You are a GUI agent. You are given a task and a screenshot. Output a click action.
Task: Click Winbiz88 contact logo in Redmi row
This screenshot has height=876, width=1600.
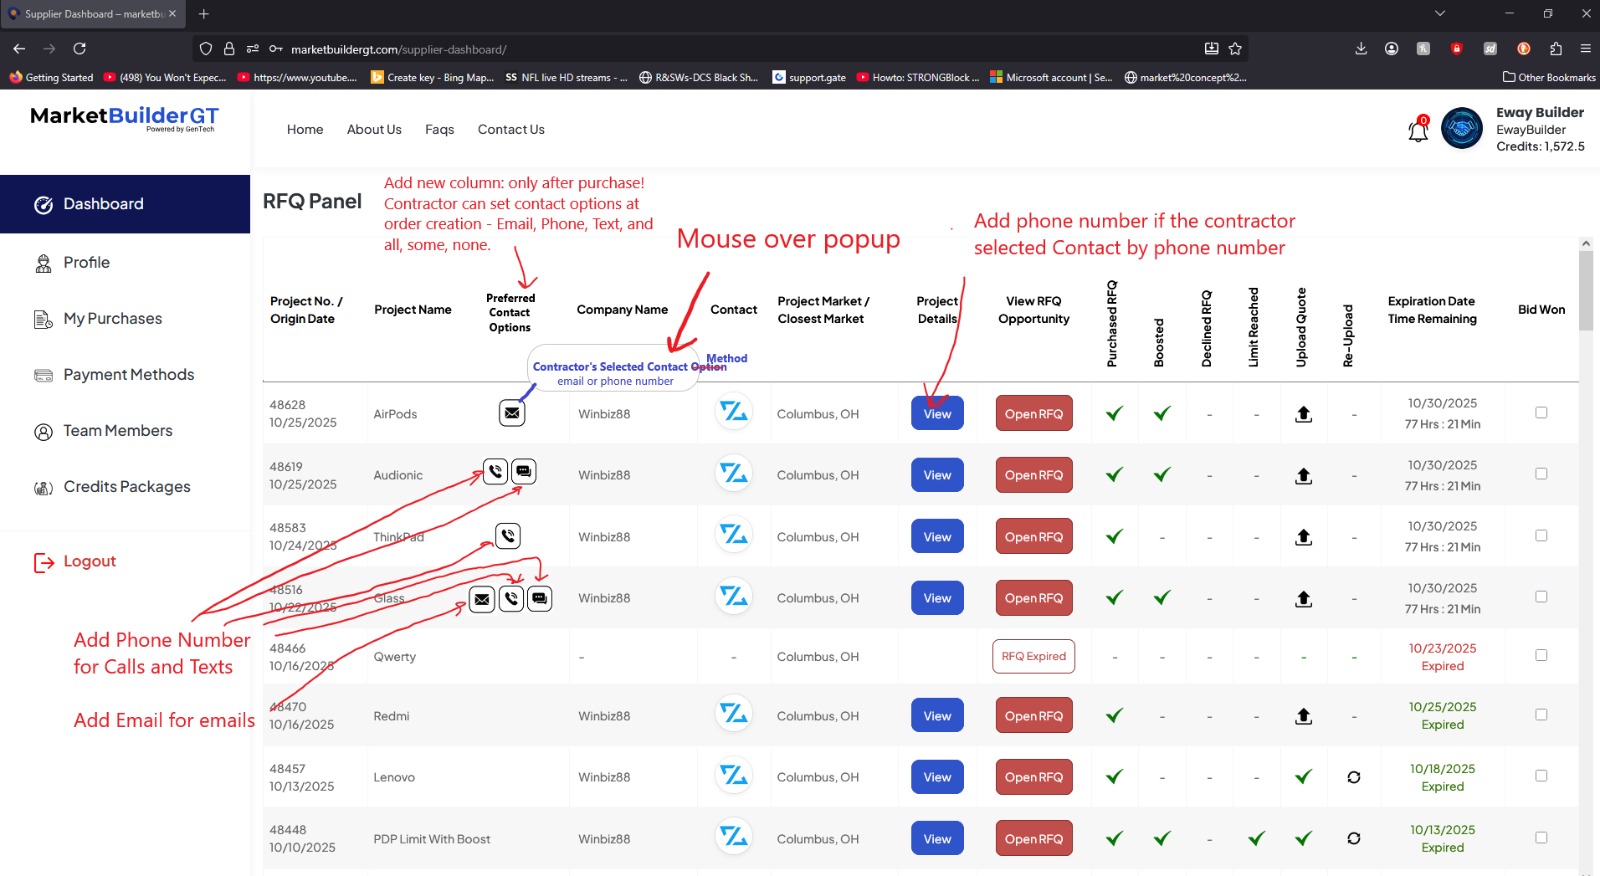[x=734, y=715]
